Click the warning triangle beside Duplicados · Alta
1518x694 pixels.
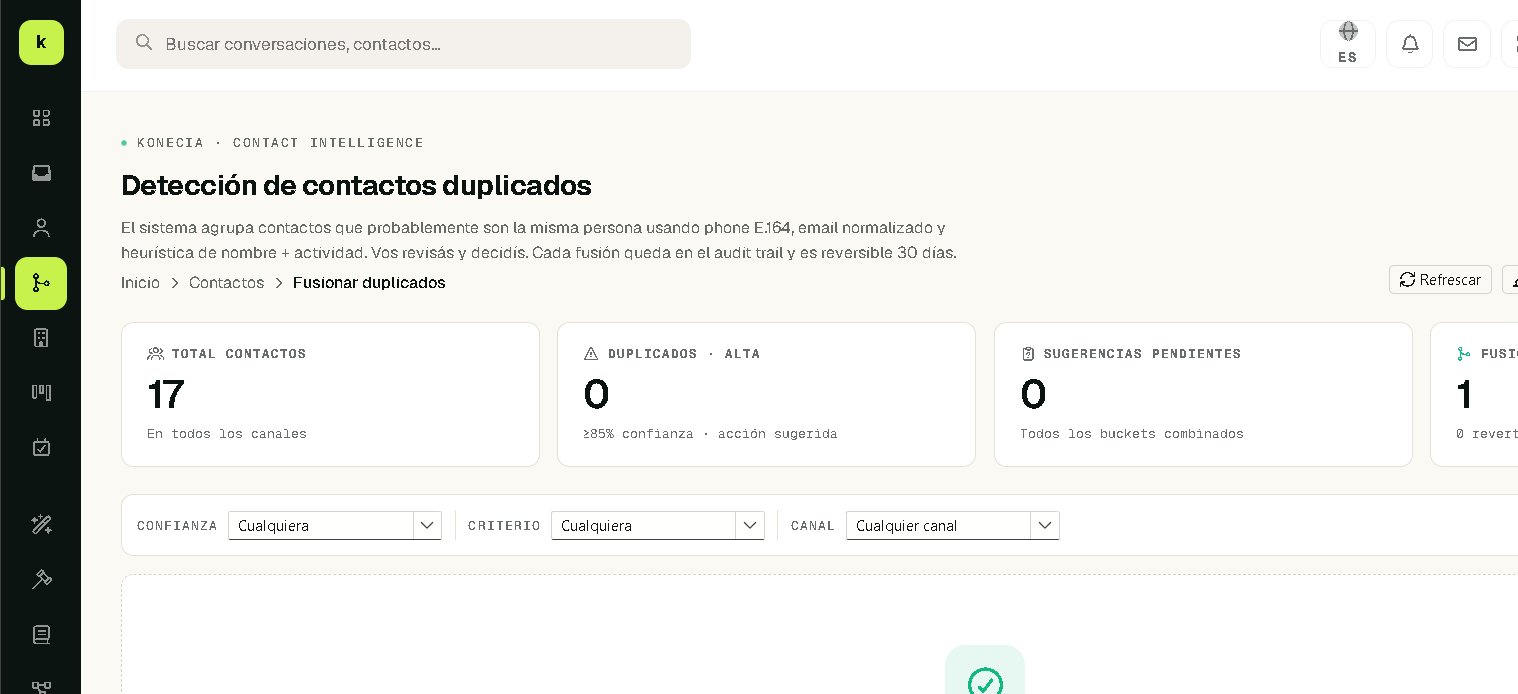pos(591,353)
